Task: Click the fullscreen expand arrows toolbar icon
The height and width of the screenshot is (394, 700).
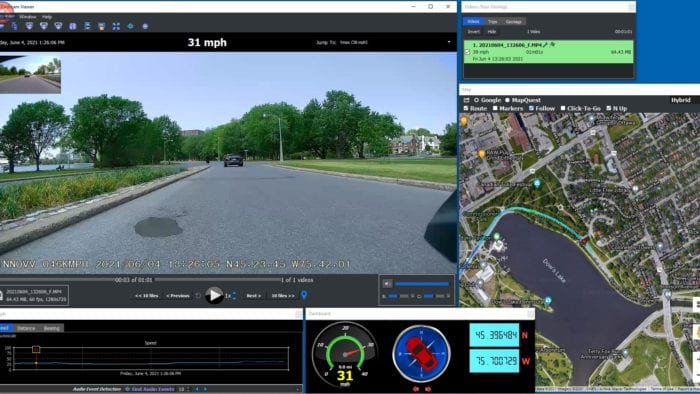Action: (116, 26)
